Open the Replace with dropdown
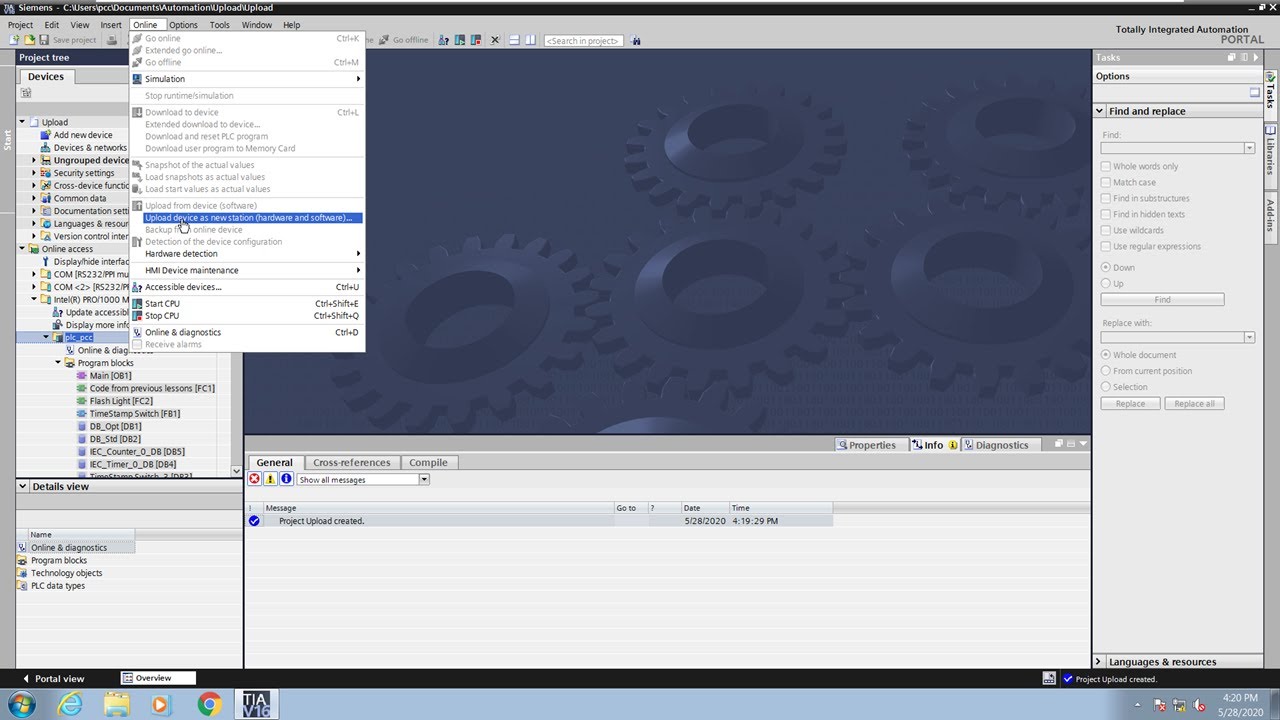 (1249, 337)
